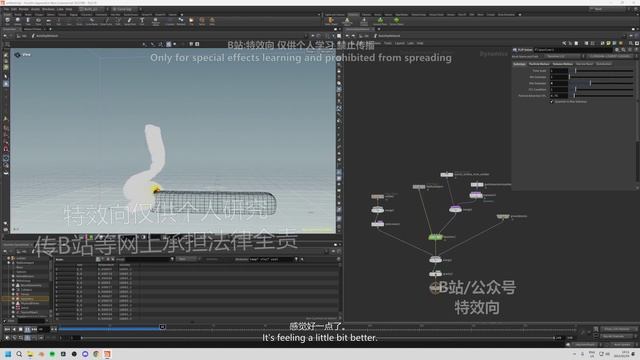
Task: Add new shelf tab with plus button
Action: click(x=182, y=15)
